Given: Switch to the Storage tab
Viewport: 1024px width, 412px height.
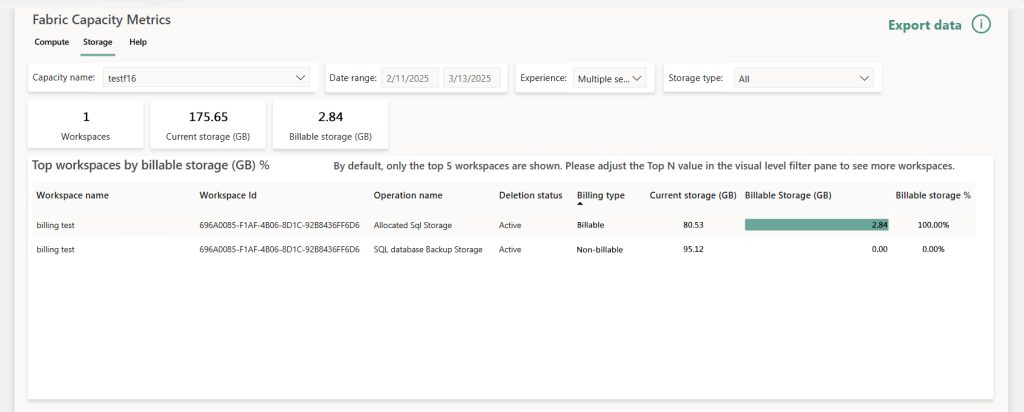Looking at the screenshot, I should [x=97, y=42].
